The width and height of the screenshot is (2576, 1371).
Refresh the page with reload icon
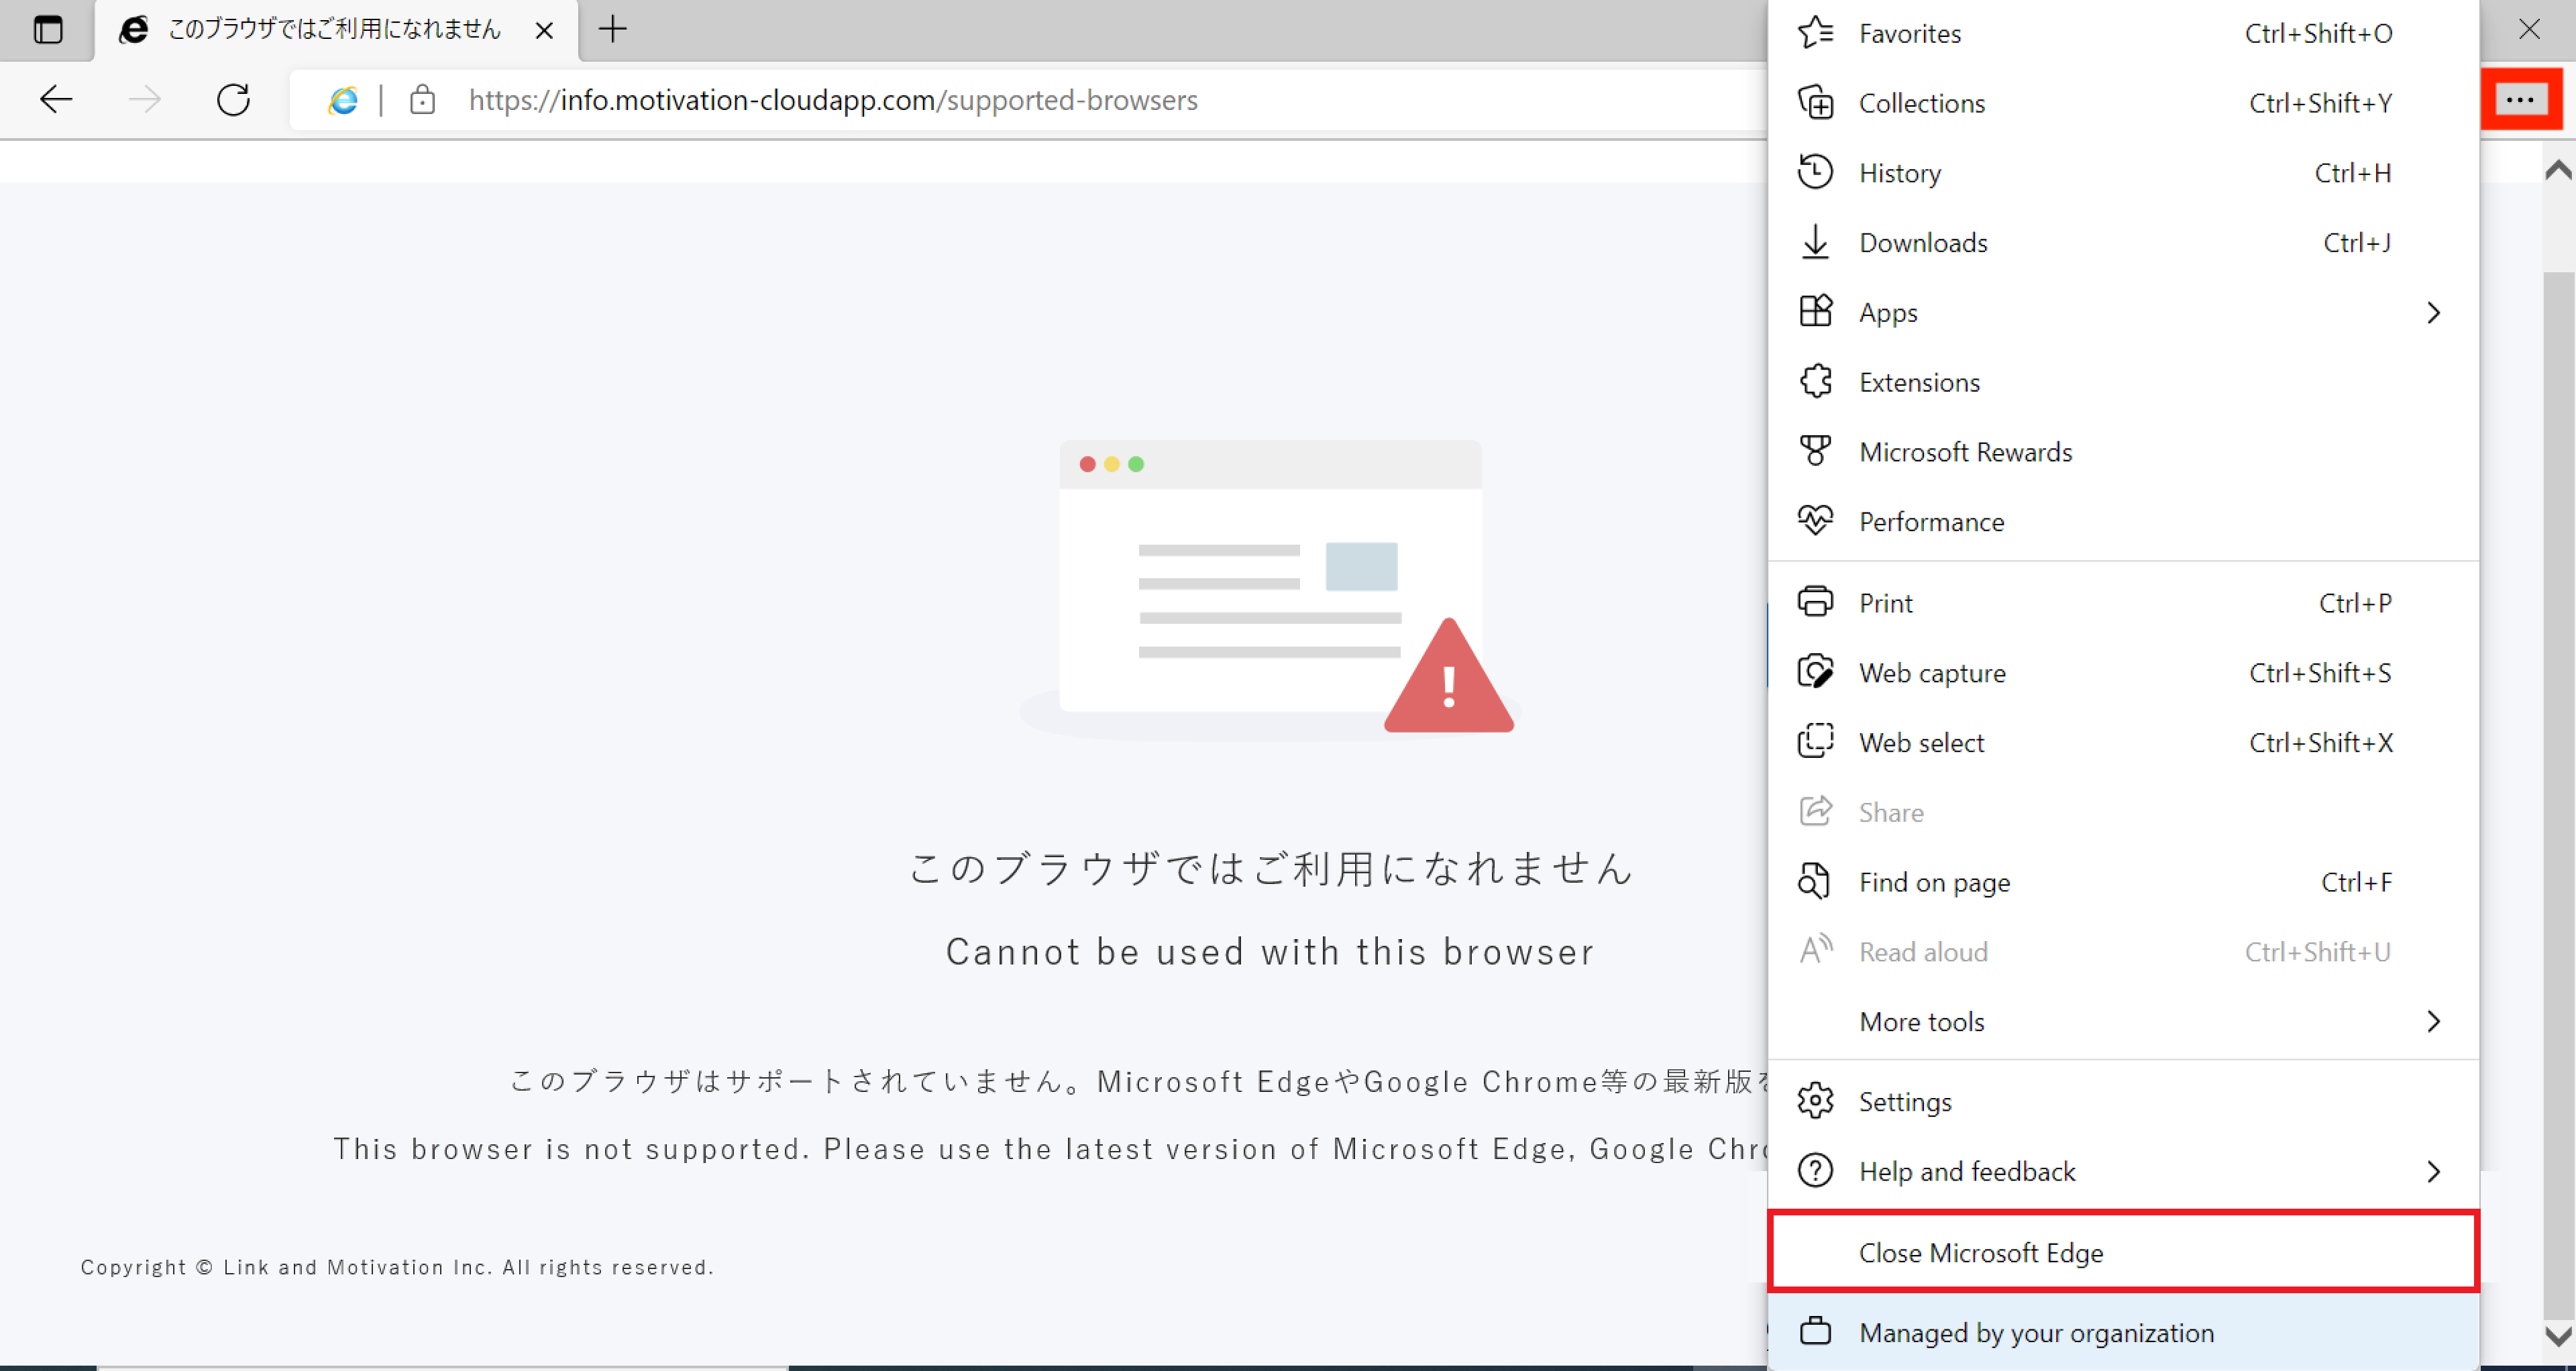pyautogui.click(x=233, y=99)
